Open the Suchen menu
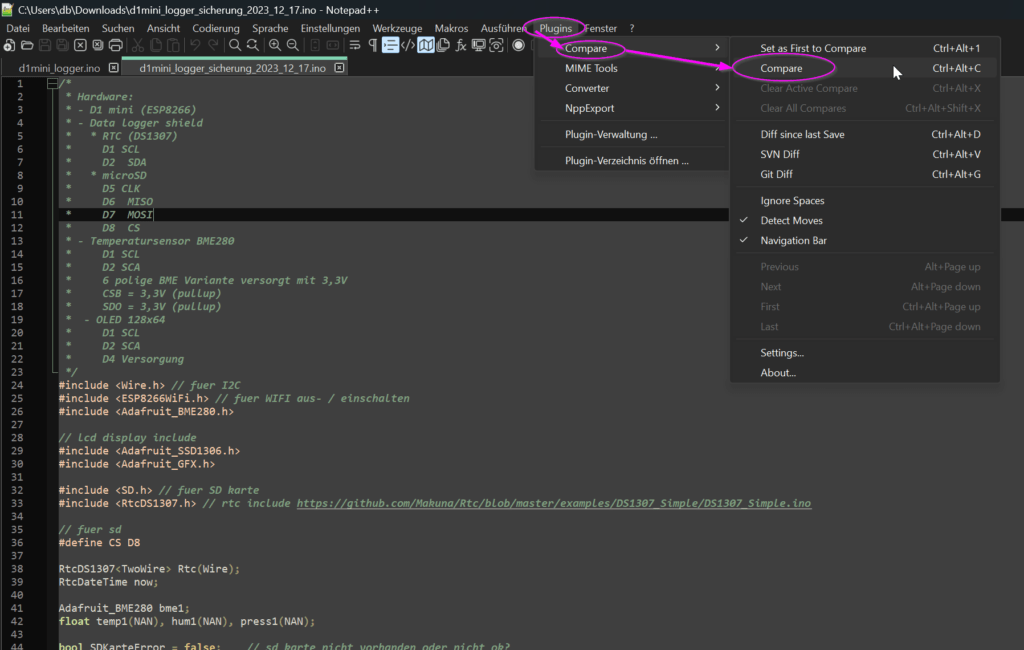Viewport: 1024px width, 650px height. [118, 28]
